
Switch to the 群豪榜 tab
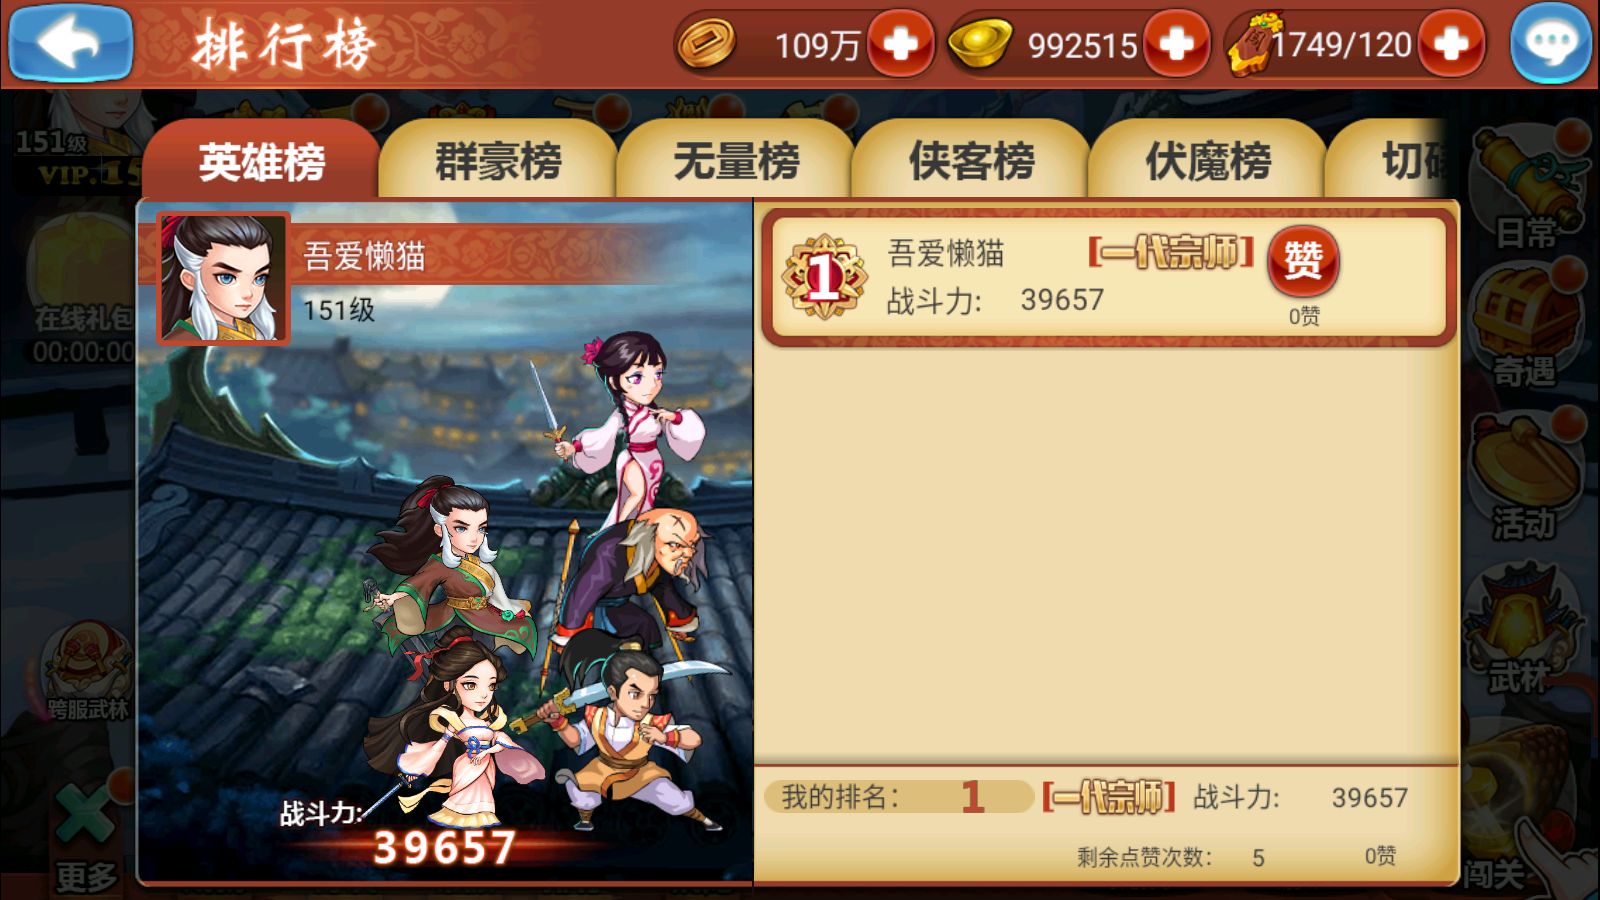(x=497, y=160)
